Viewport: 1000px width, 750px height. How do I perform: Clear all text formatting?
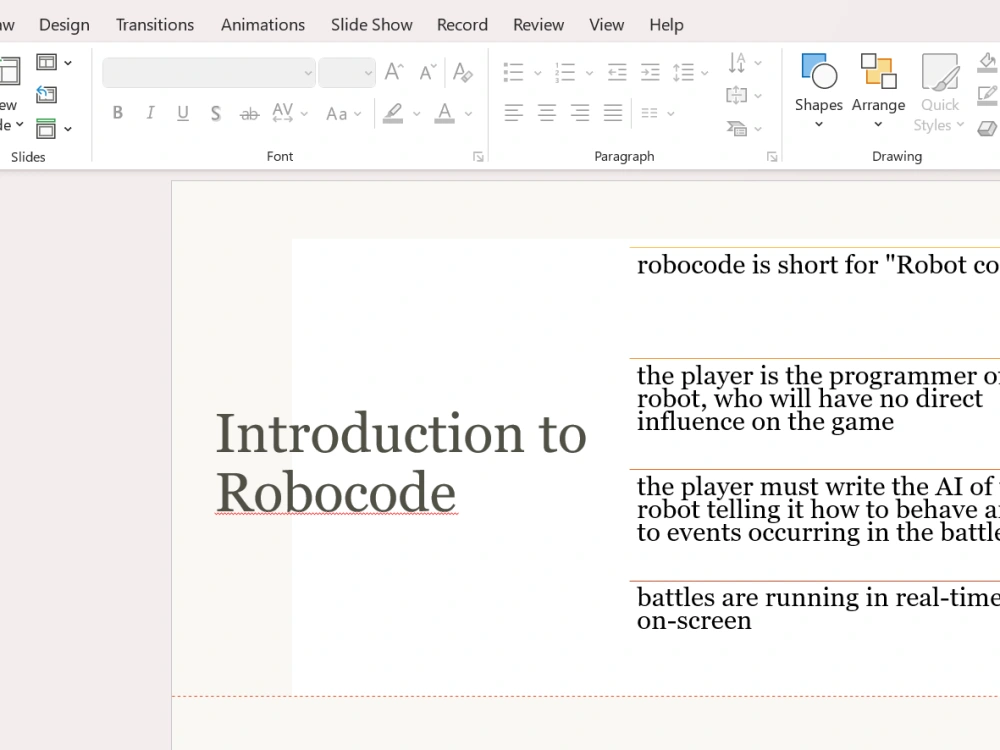coord(462,72)
